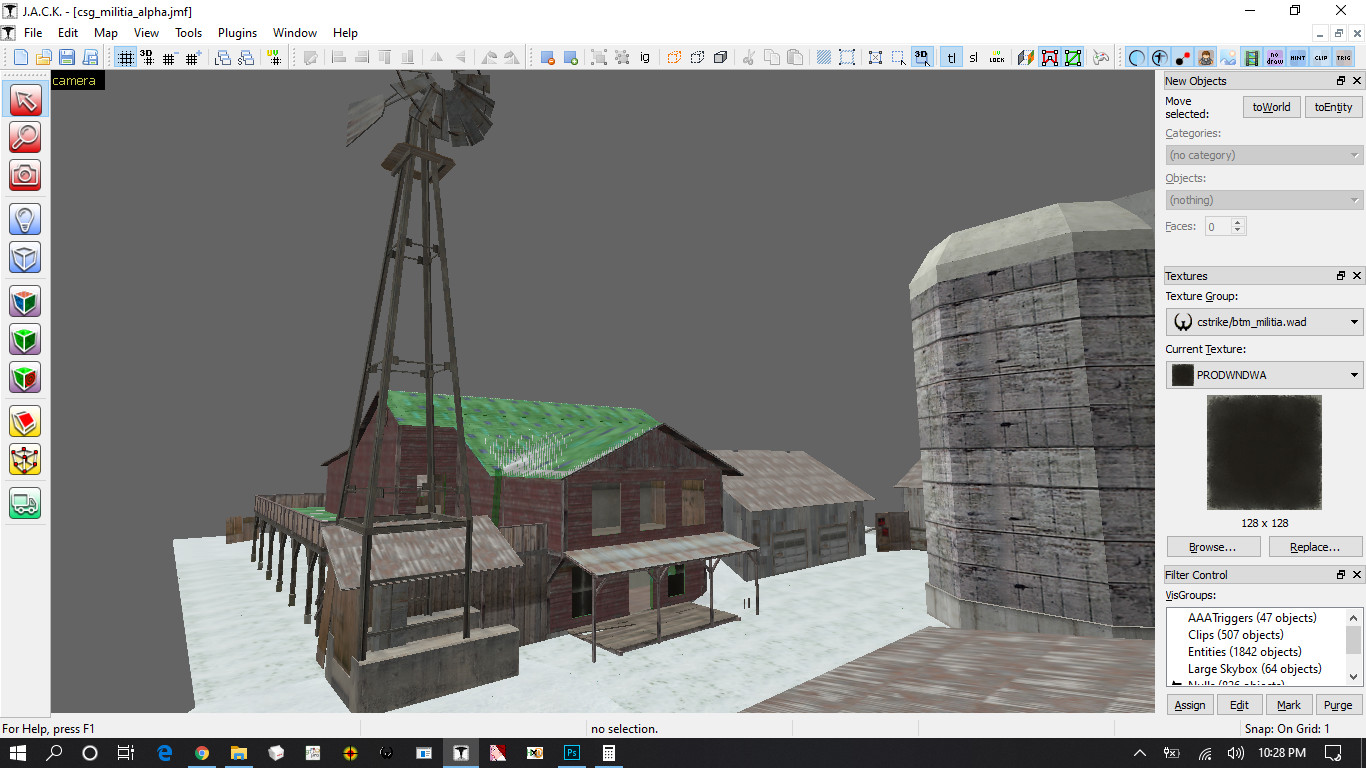
Task: Select the Vertex manipulation tool
Action: tap(25, 459)
